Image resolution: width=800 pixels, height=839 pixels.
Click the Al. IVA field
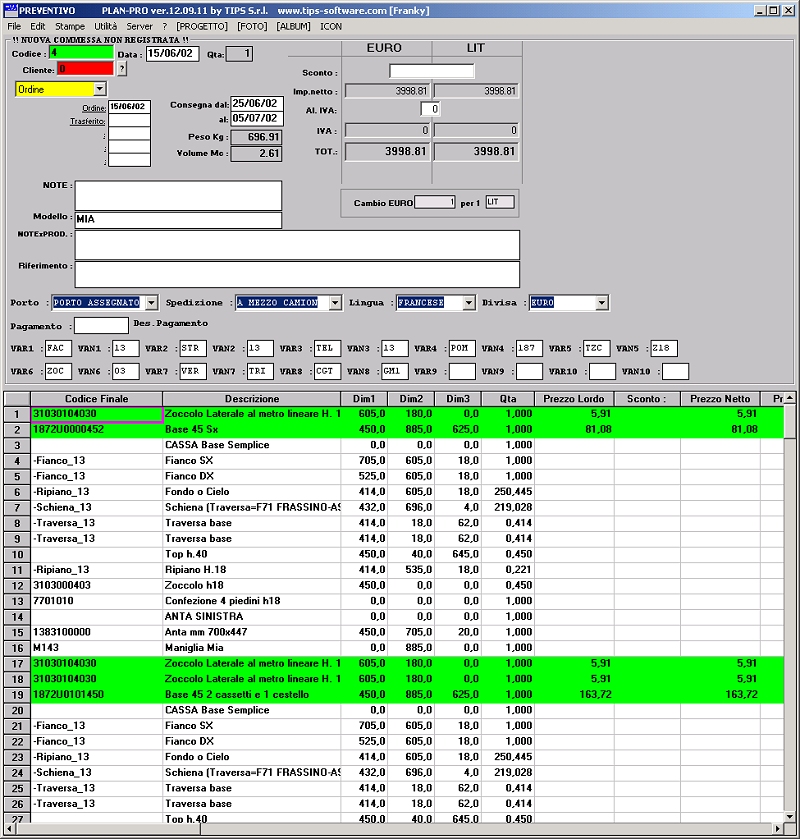point(430,109)
